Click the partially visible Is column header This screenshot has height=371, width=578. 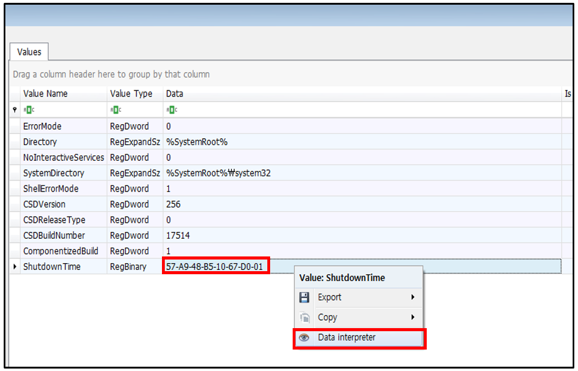pos(568,94)
